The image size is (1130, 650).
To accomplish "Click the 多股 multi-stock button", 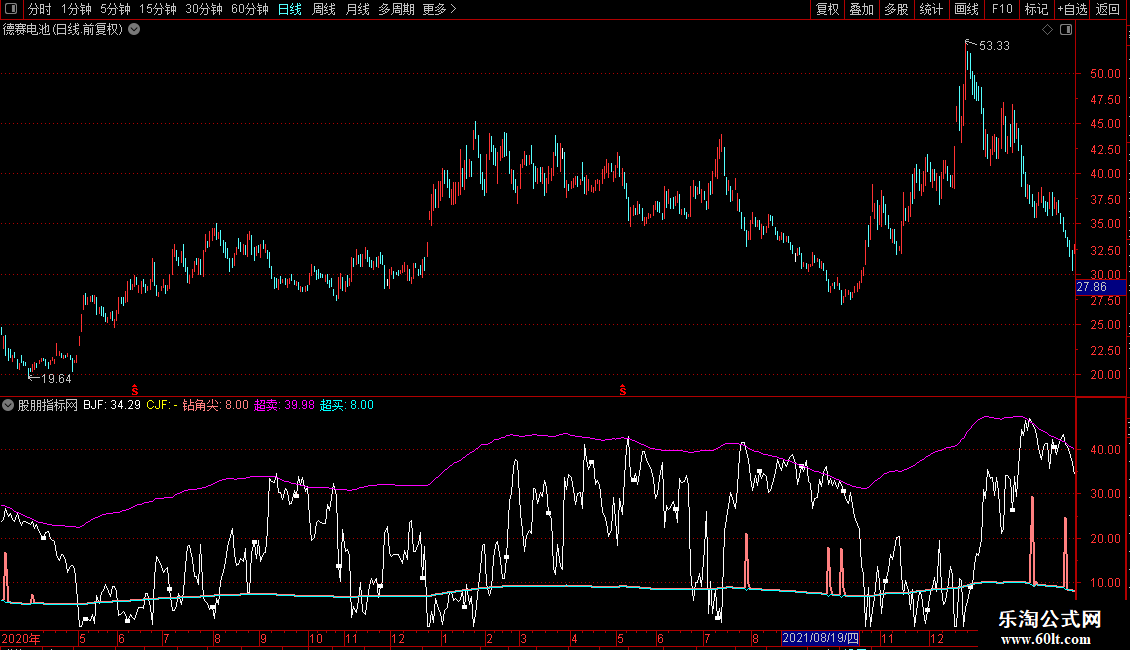I will [x=897, y=9].
